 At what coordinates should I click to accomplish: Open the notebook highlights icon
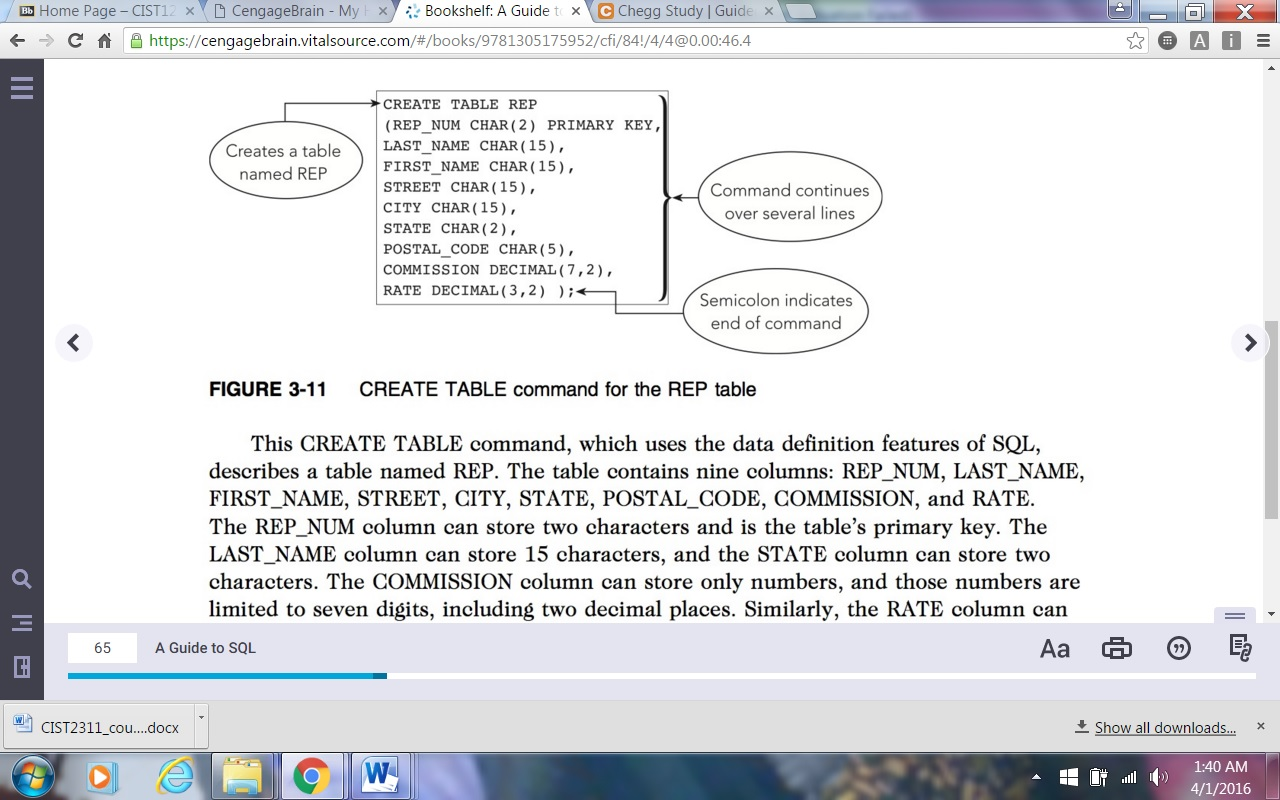(1240, 648)
